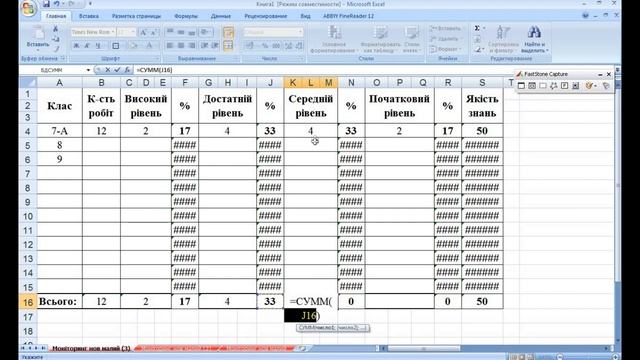
Task: Align text left in the Выравнивание group
Action: click(x=170, y=46)
